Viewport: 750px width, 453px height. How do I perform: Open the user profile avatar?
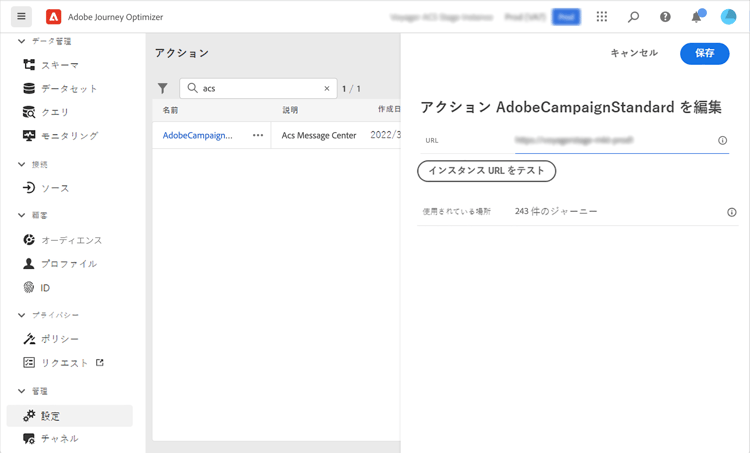(729, 17)
